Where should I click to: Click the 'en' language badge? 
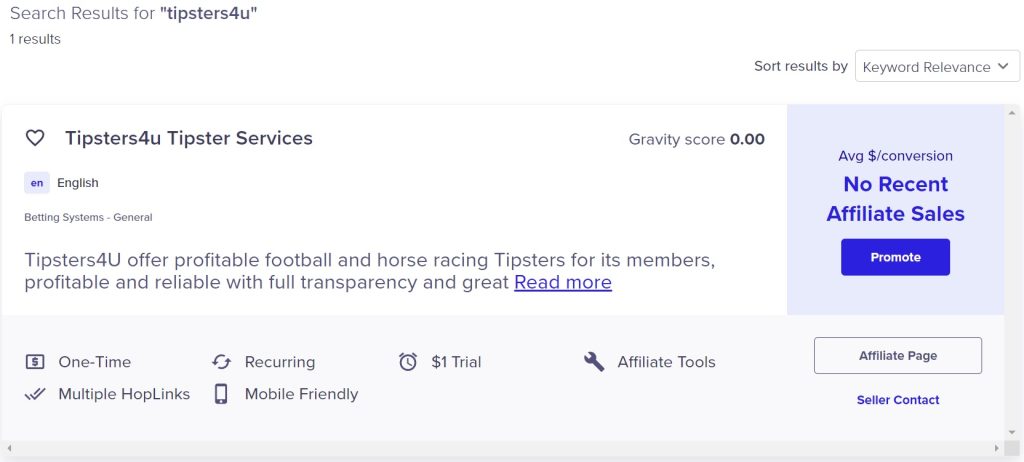pyautogui.click(x=37, y=183)
